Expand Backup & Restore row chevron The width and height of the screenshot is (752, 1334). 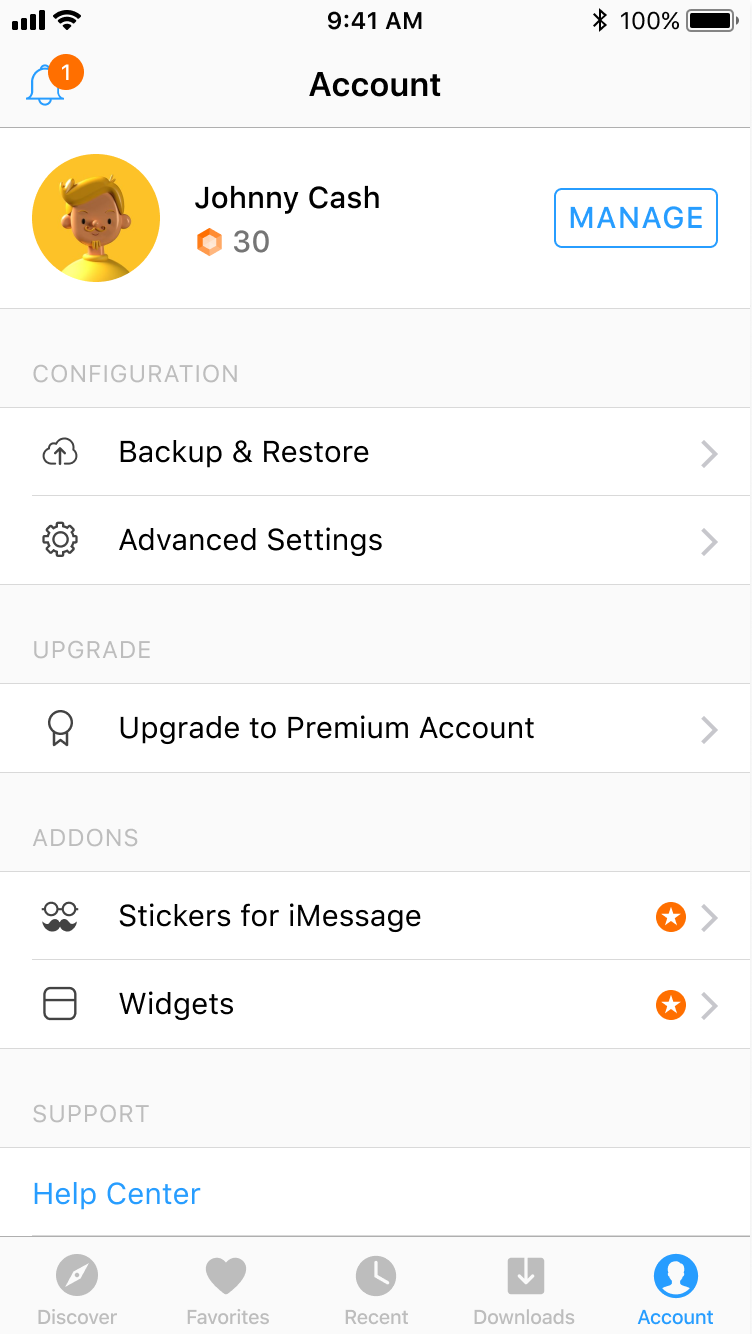click(x=709, y=454)
